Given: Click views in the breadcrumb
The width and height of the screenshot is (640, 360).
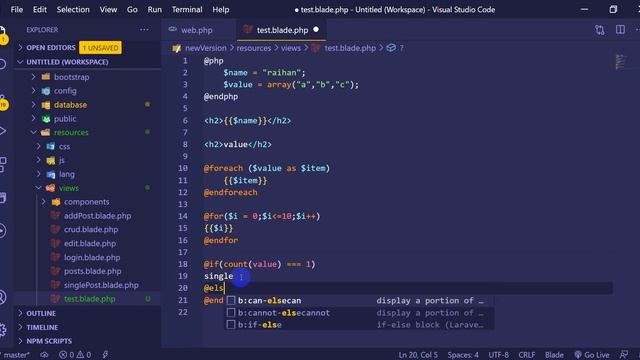Looking at the screenshot, I should click(291, 48).
